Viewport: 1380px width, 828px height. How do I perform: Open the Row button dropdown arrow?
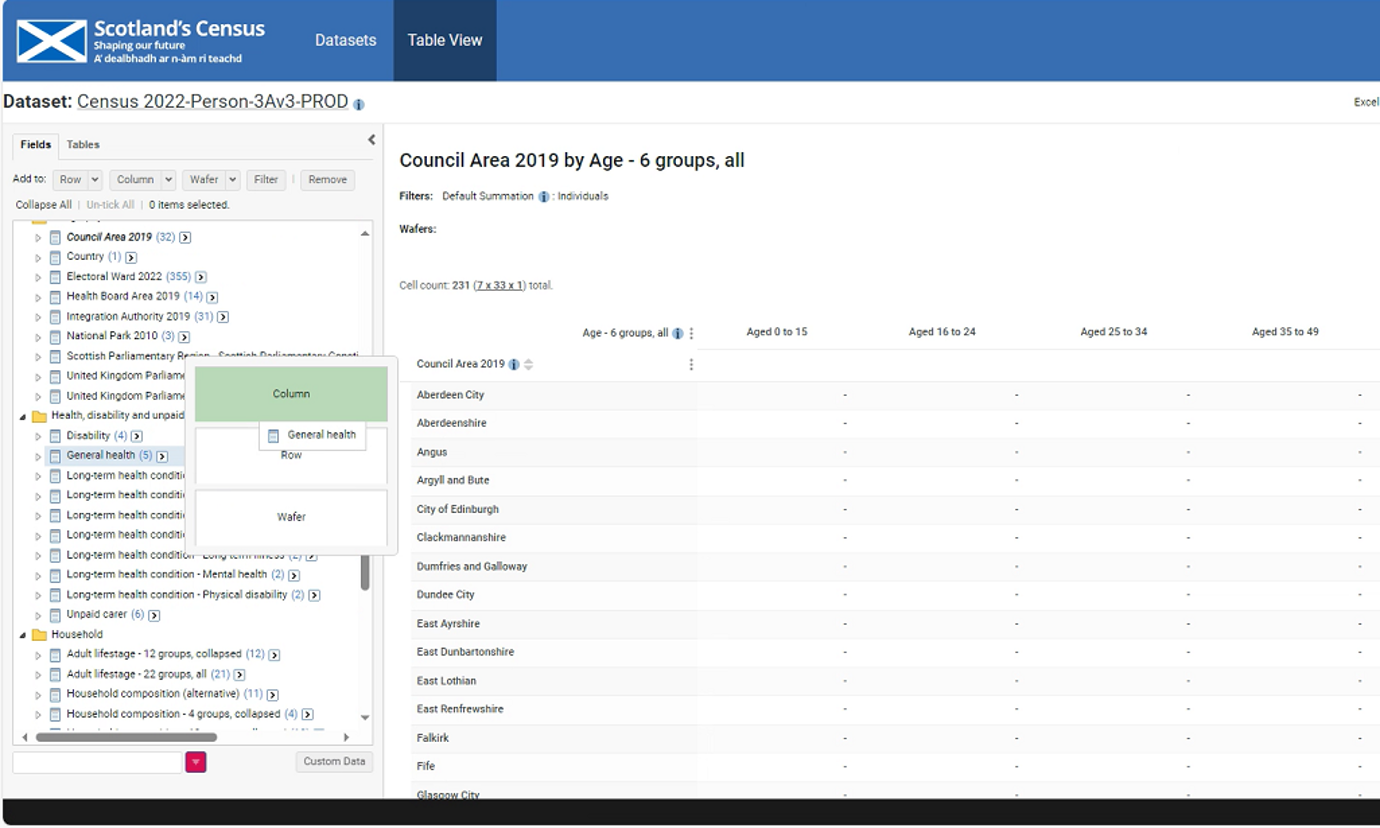[x=95, y=180]
